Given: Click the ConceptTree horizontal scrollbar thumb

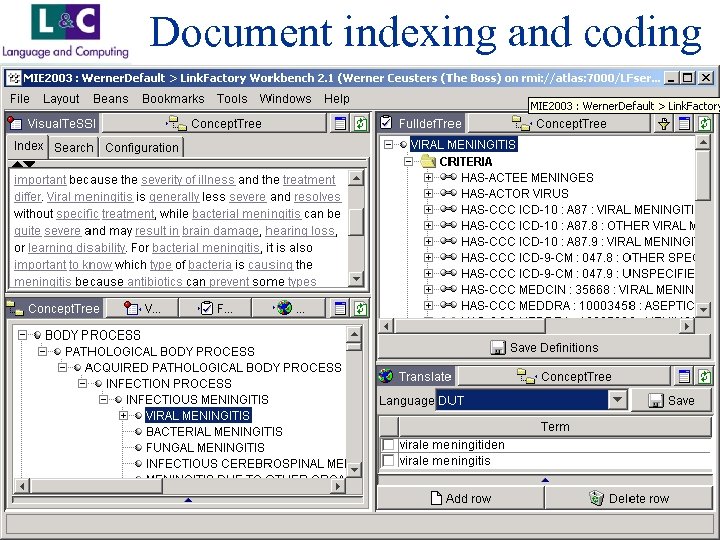Looking at the screenshot, I should [96, 486].
